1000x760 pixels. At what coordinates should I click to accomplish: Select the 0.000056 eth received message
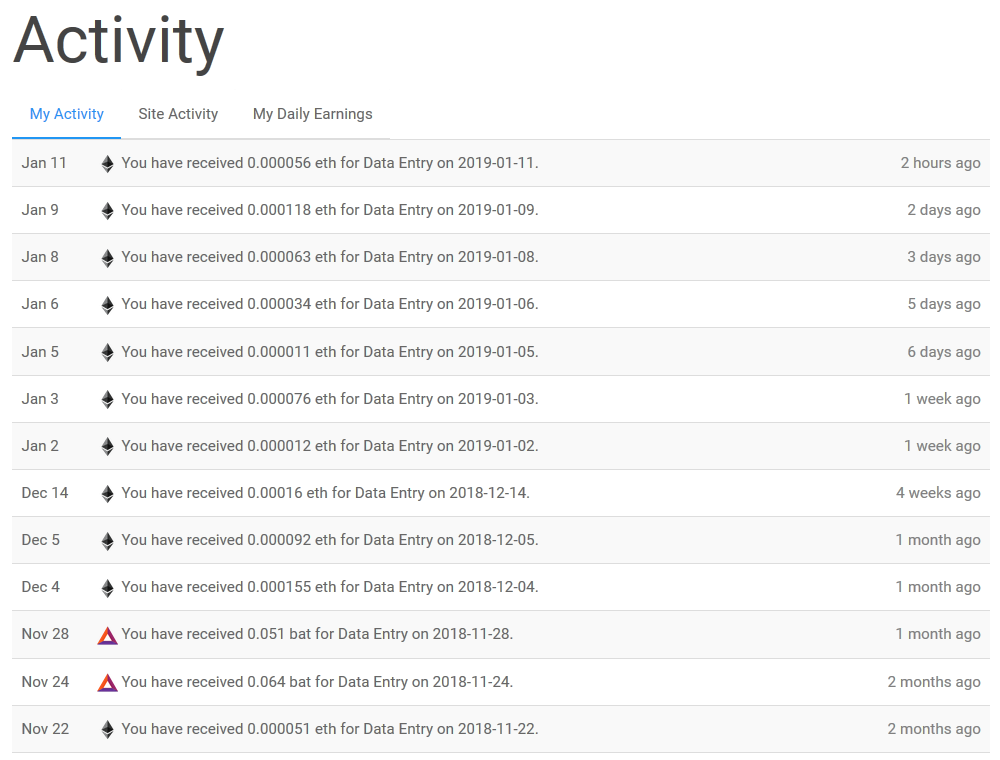[x=330, y=163]
